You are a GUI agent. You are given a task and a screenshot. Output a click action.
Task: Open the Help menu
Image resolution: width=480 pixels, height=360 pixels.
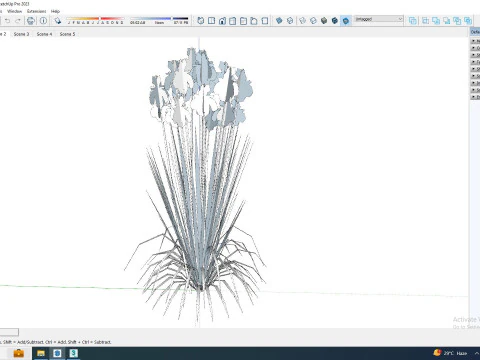click(x=55, y=11)
